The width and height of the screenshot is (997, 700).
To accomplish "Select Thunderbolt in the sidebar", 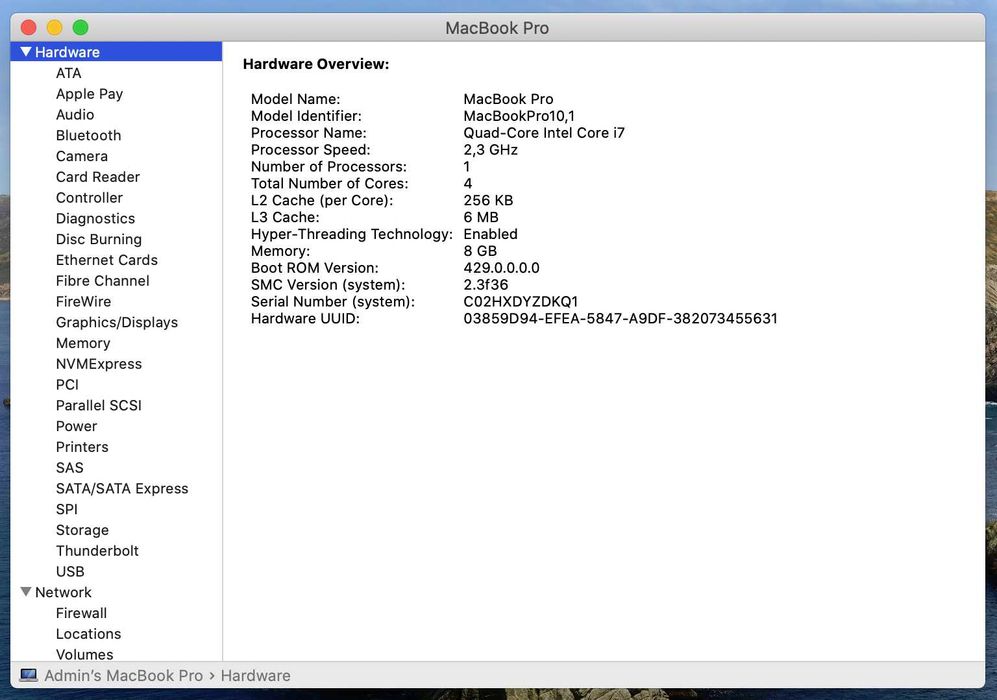I will [x=97, y=551].
